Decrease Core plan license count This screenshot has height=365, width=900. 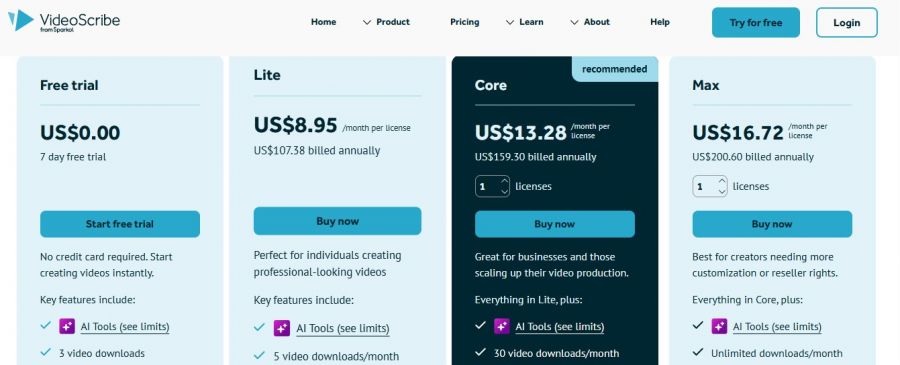pos(505,192)
